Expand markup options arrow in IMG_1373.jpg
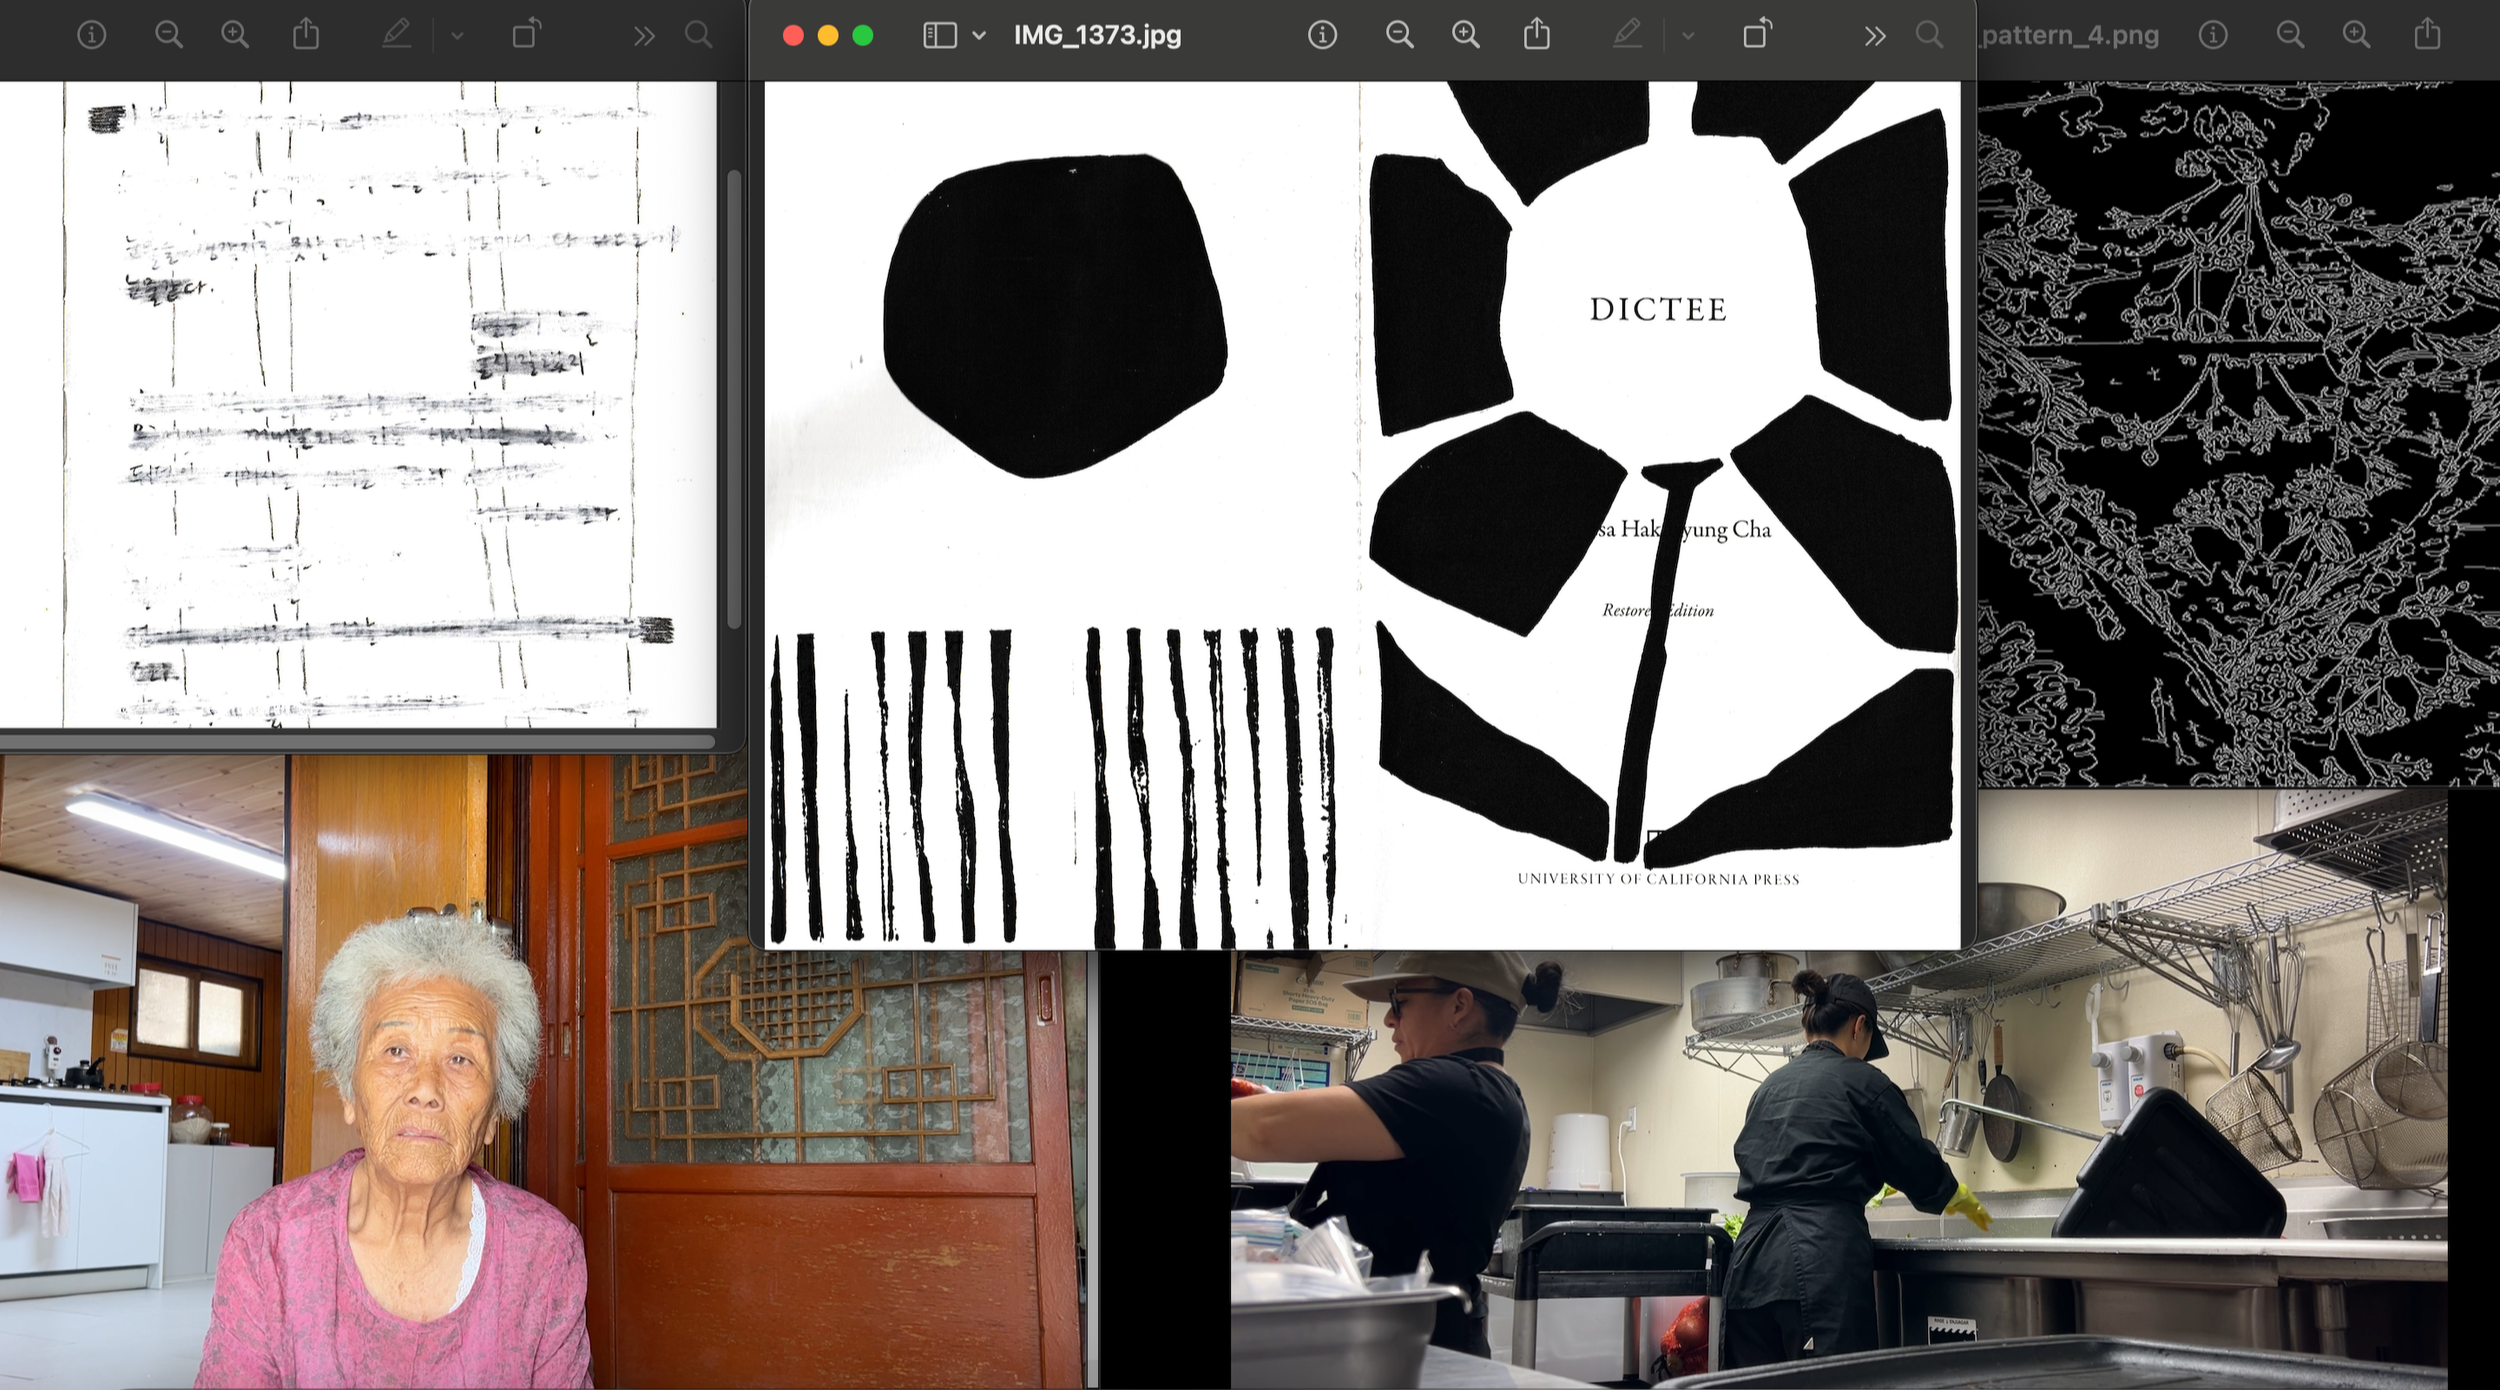This screenshot has width=2500, height=1390. (1688, 36)
